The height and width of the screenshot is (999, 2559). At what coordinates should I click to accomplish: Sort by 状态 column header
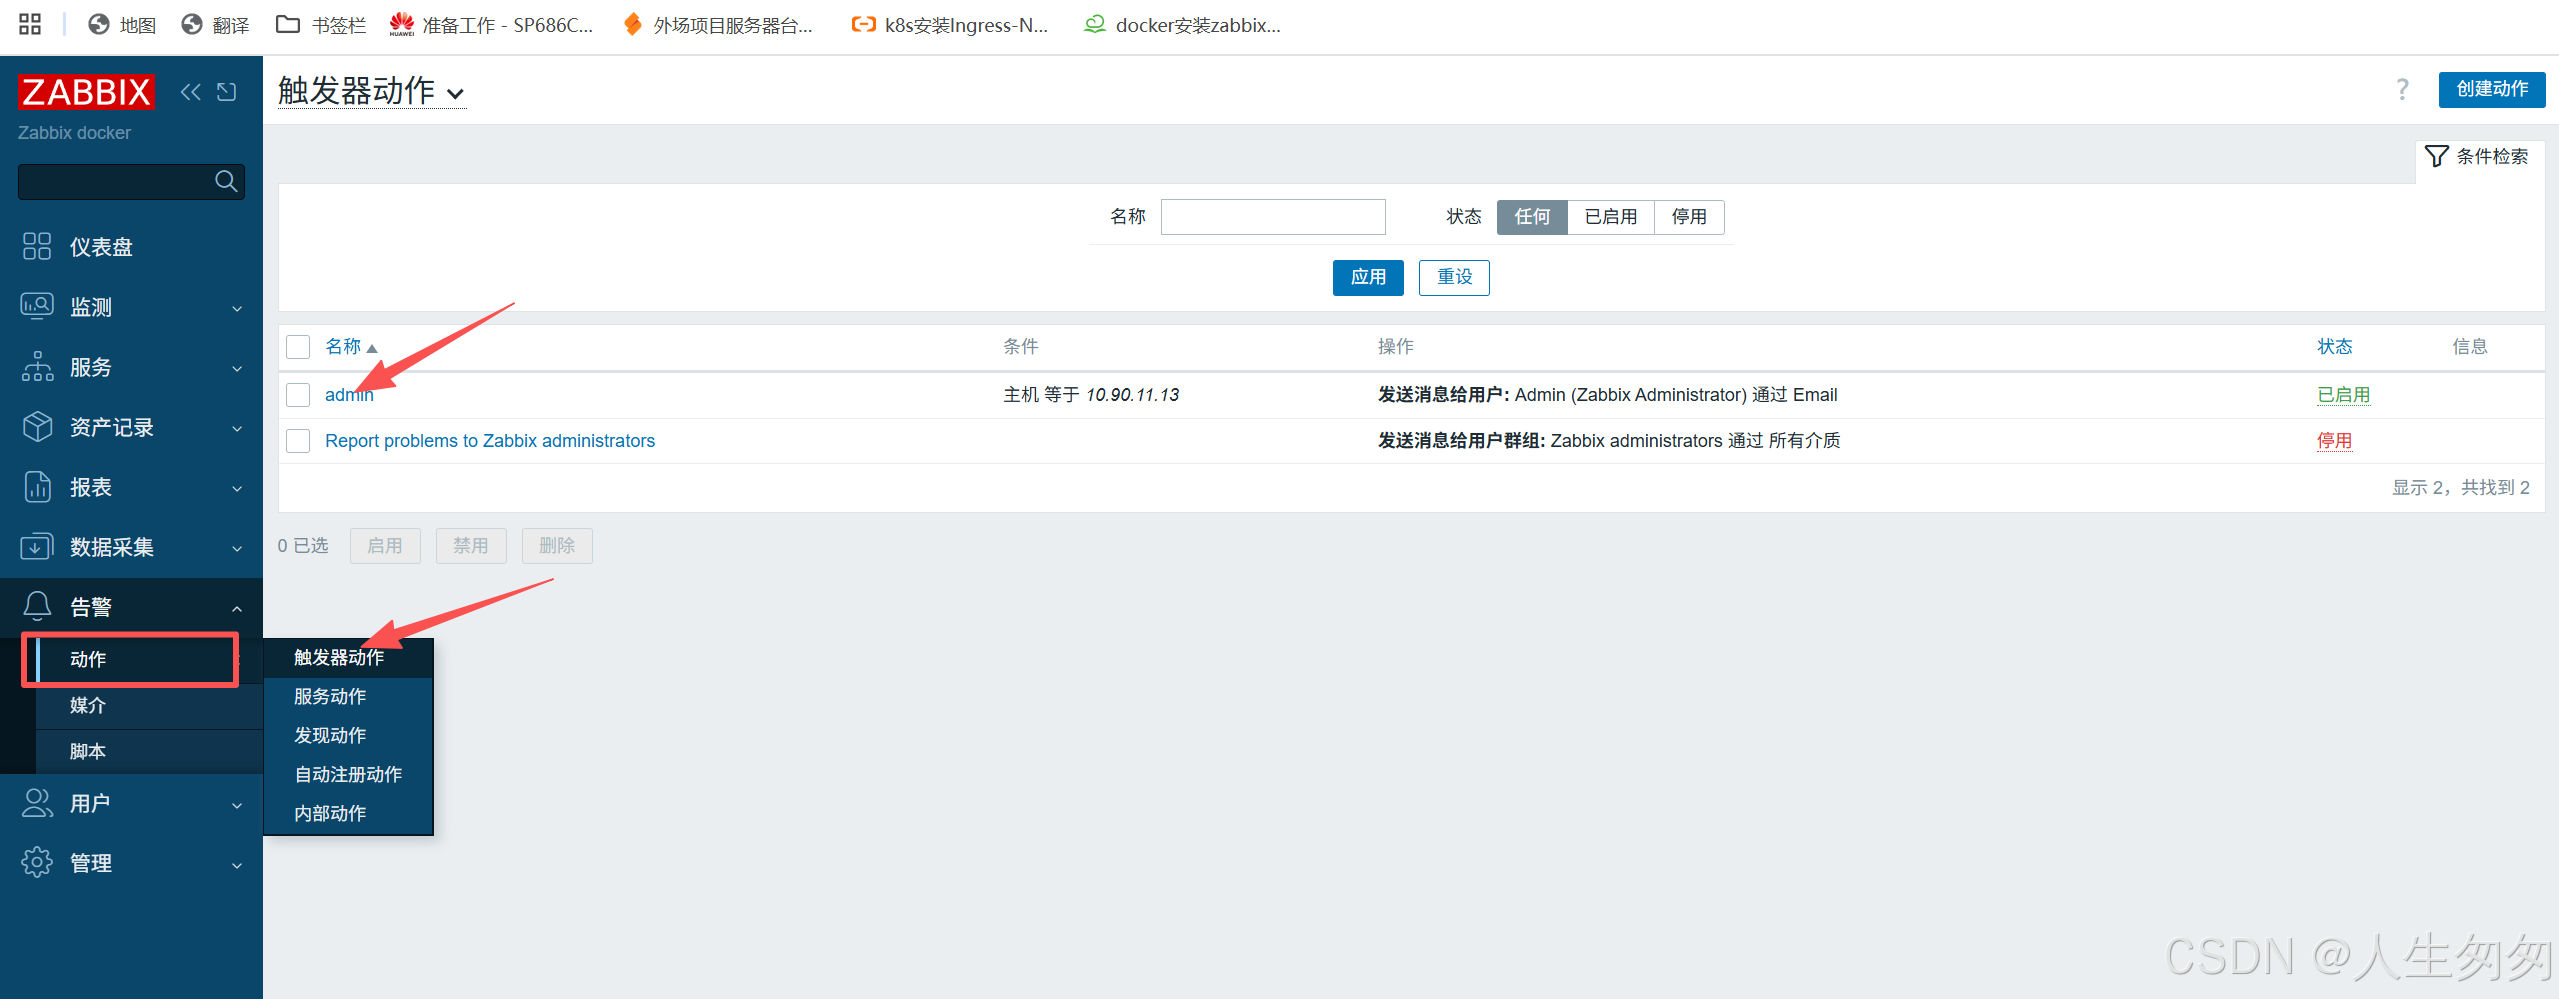click(x=2334, y=347)
